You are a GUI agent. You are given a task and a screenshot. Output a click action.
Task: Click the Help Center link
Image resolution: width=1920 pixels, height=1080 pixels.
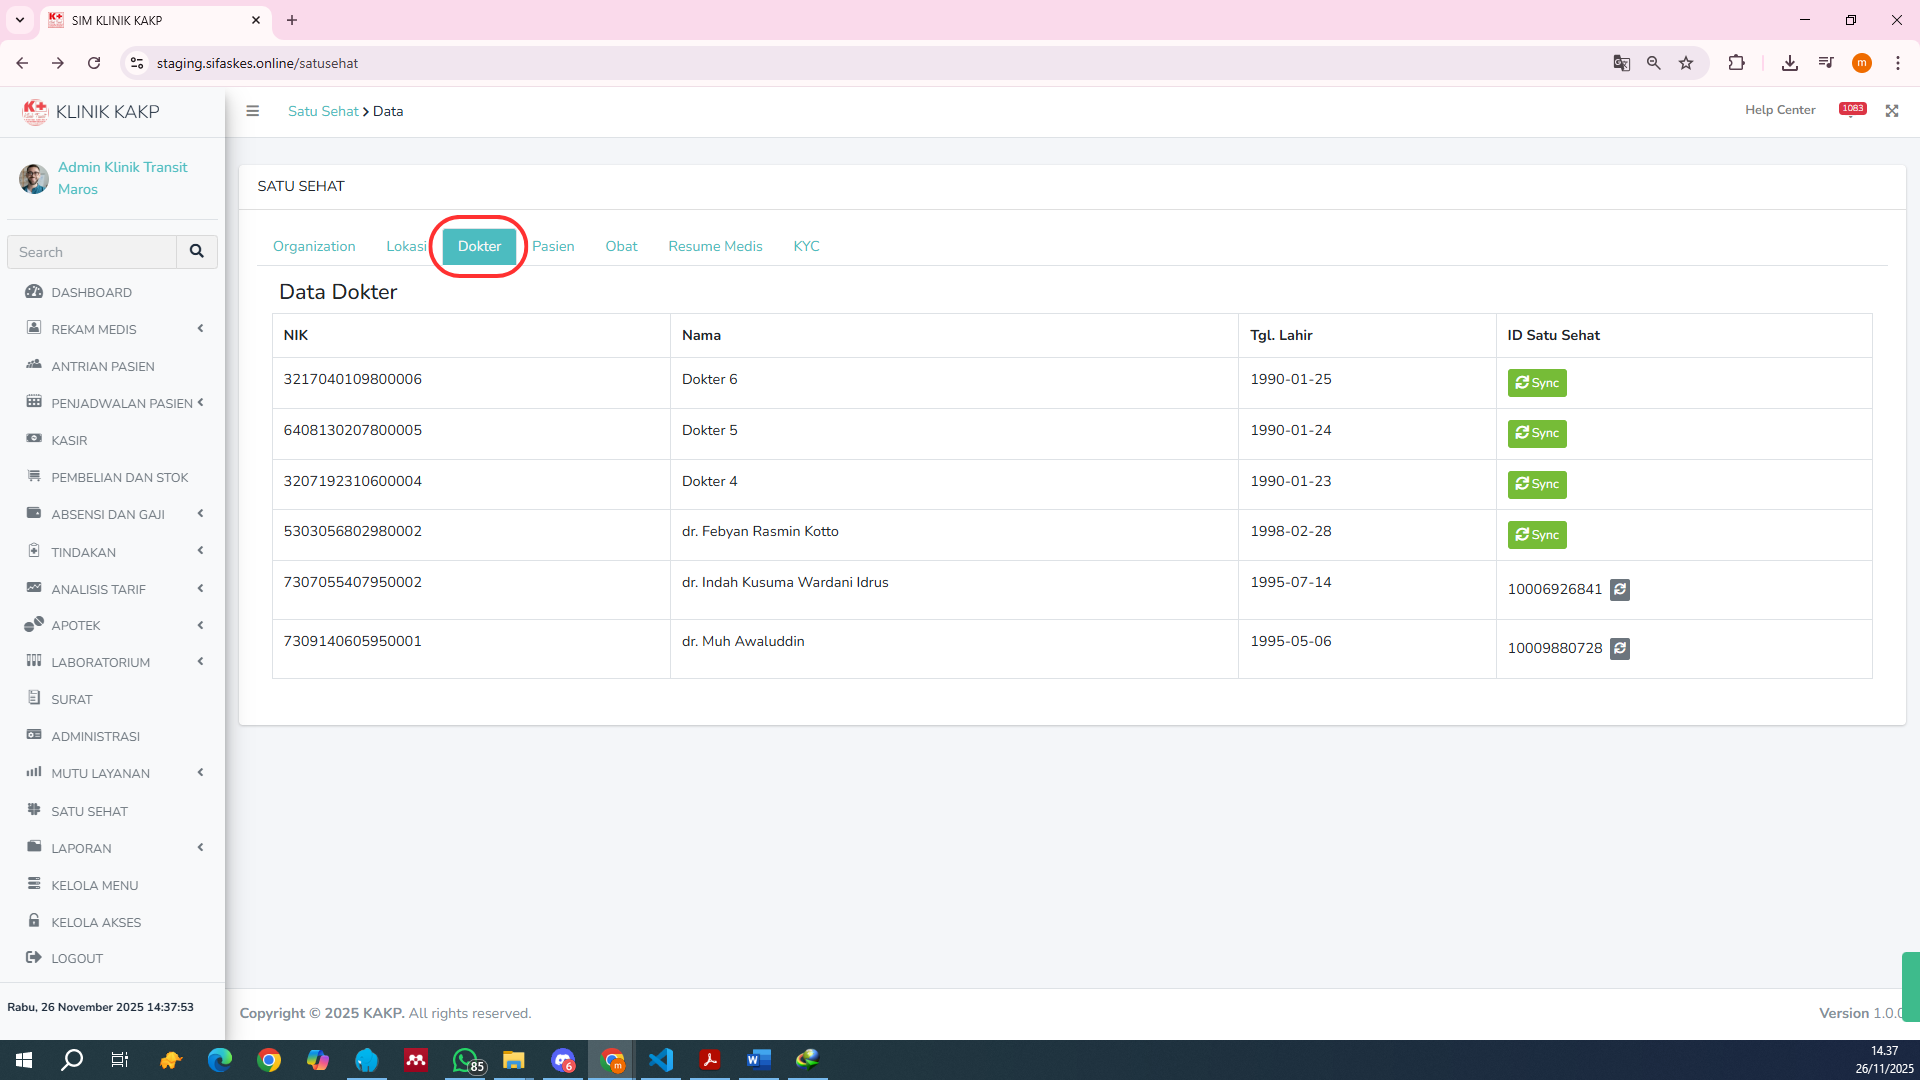click(1780, 110)
